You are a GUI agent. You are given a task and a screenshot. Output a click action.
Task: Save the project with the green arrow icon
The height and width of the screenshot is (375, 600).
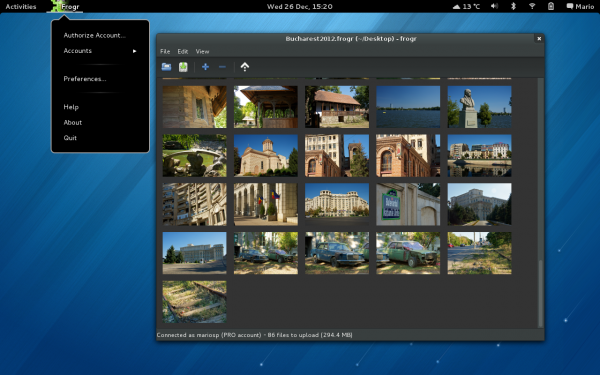coord(183,67)
